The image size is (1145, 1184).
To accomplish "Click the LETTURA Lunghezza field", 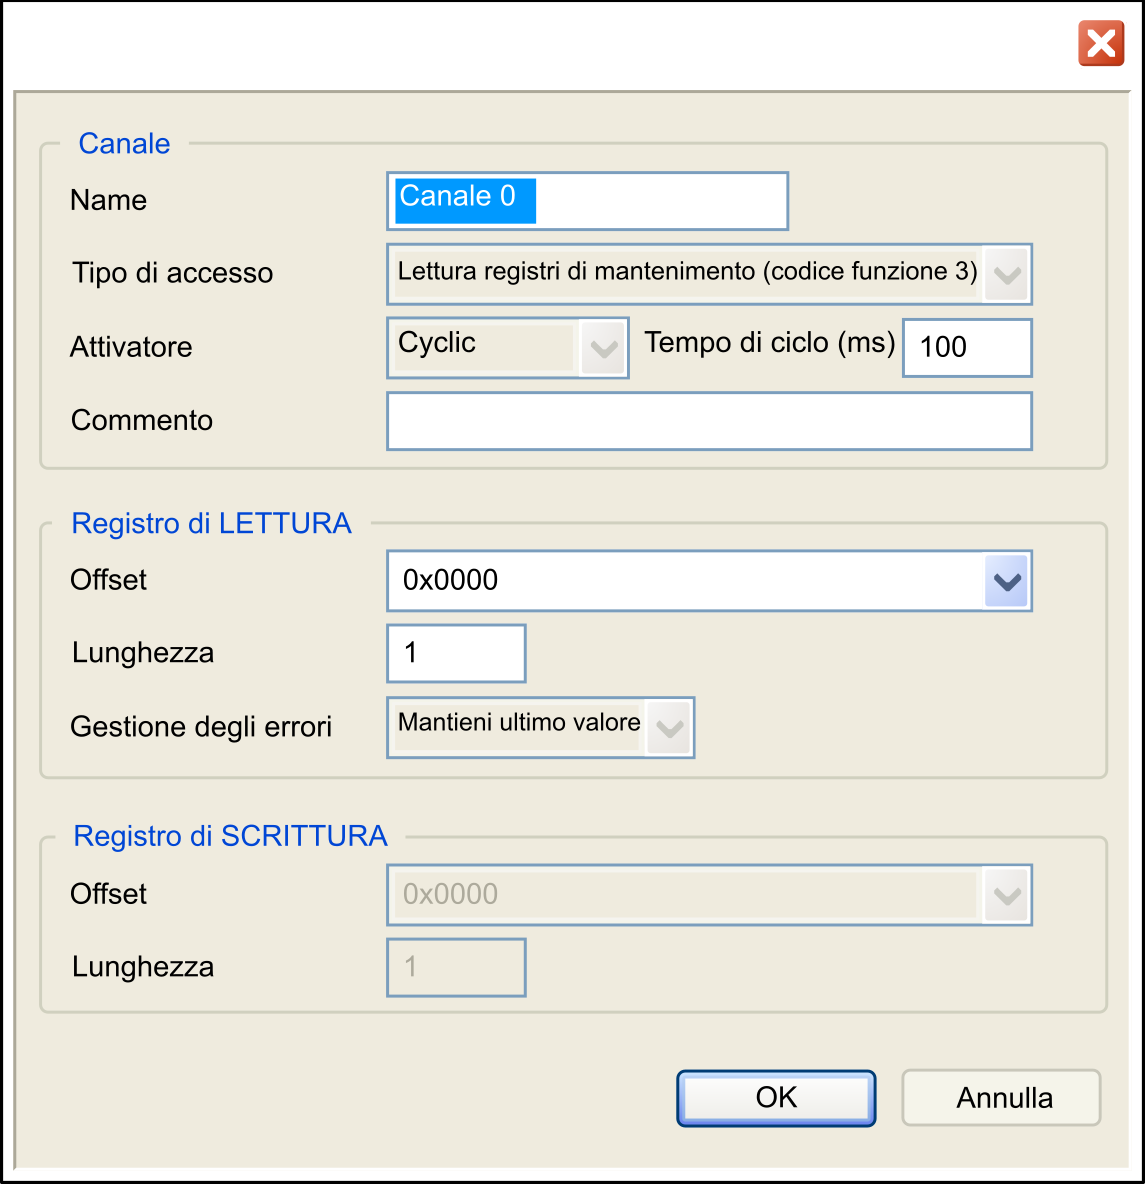I will point(456,653).
